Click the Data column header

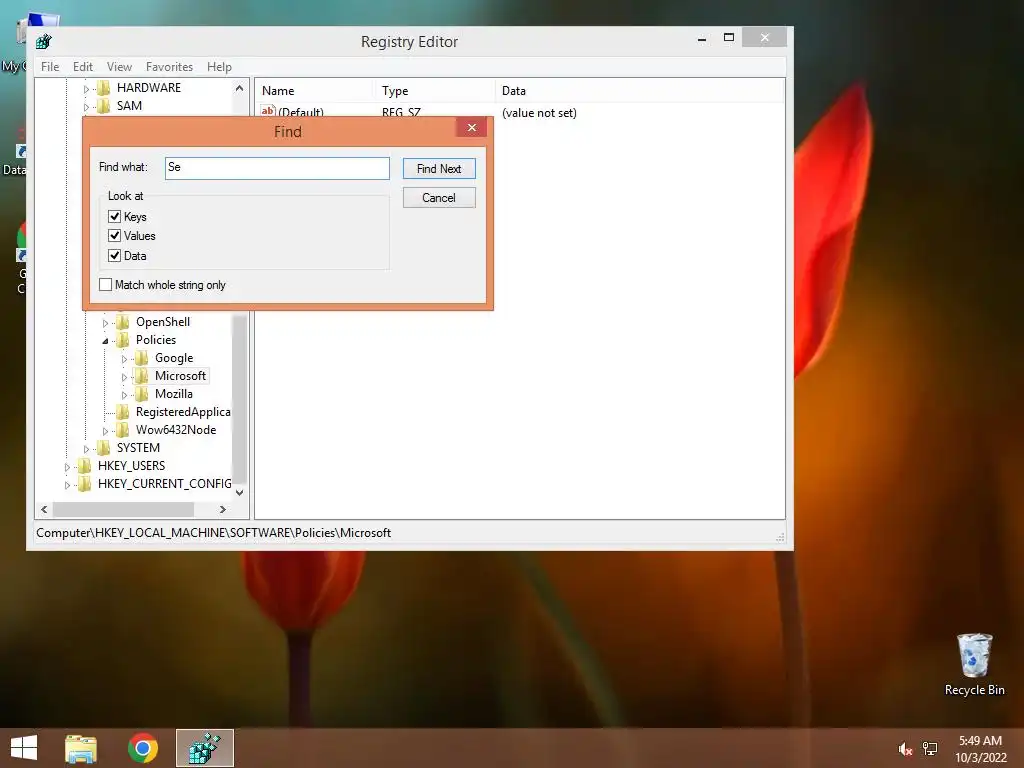point(639,91)
